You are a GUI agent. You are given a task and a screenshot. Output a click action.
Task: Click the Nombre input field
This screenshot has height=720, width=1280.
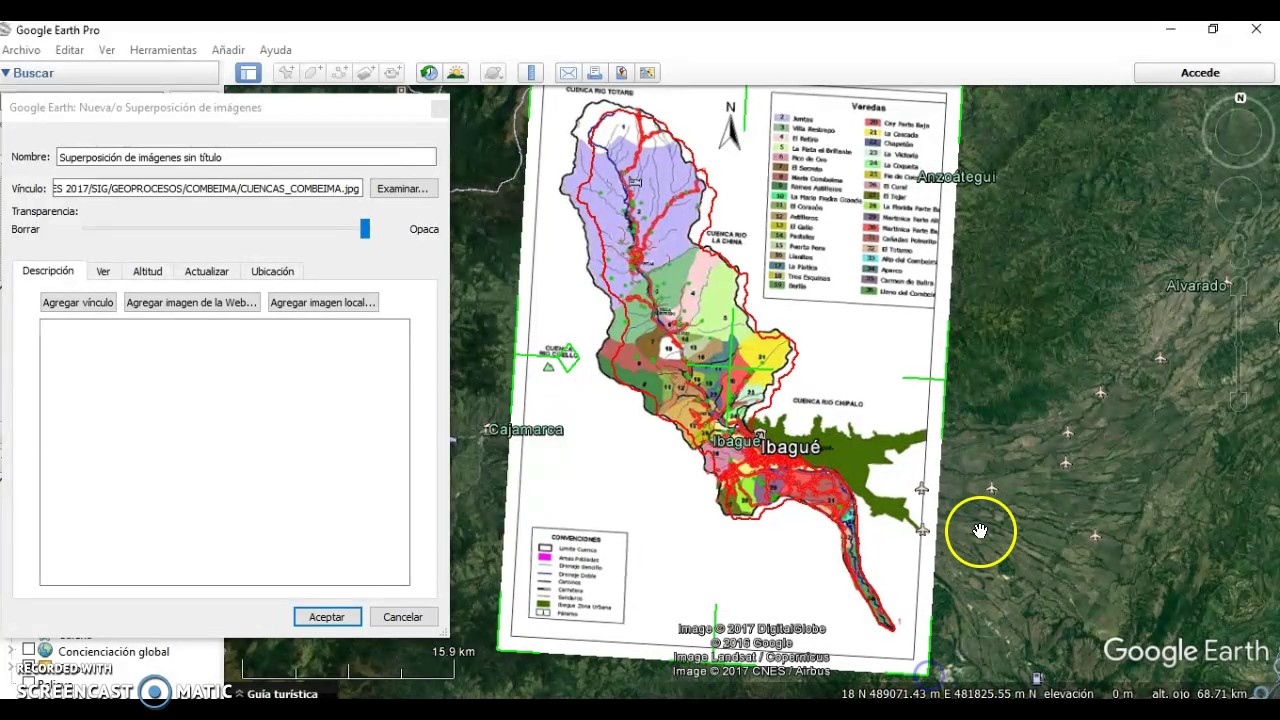pyautogui.click(x=246, y=157)
